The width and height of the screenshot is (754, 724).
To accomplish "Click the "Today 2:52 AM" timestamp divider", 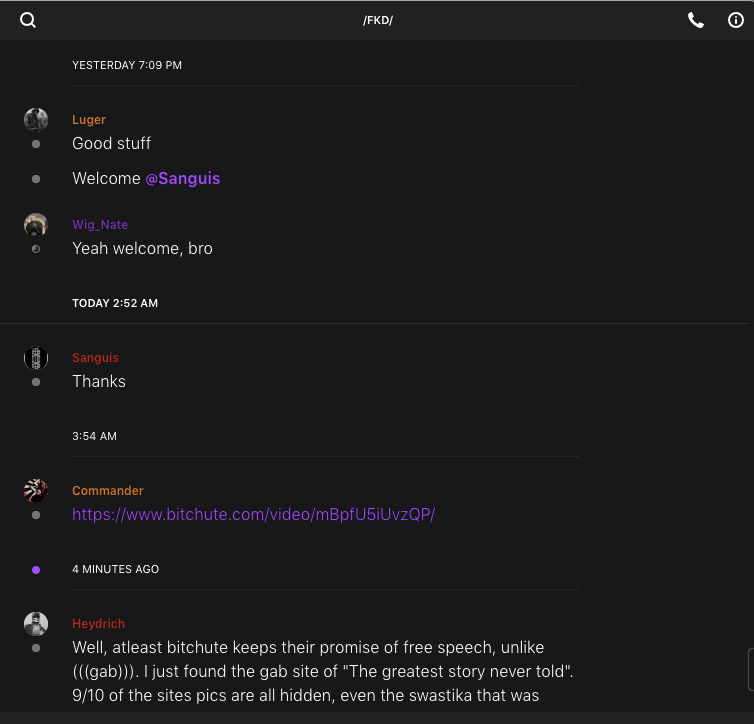I will [115, 303].
